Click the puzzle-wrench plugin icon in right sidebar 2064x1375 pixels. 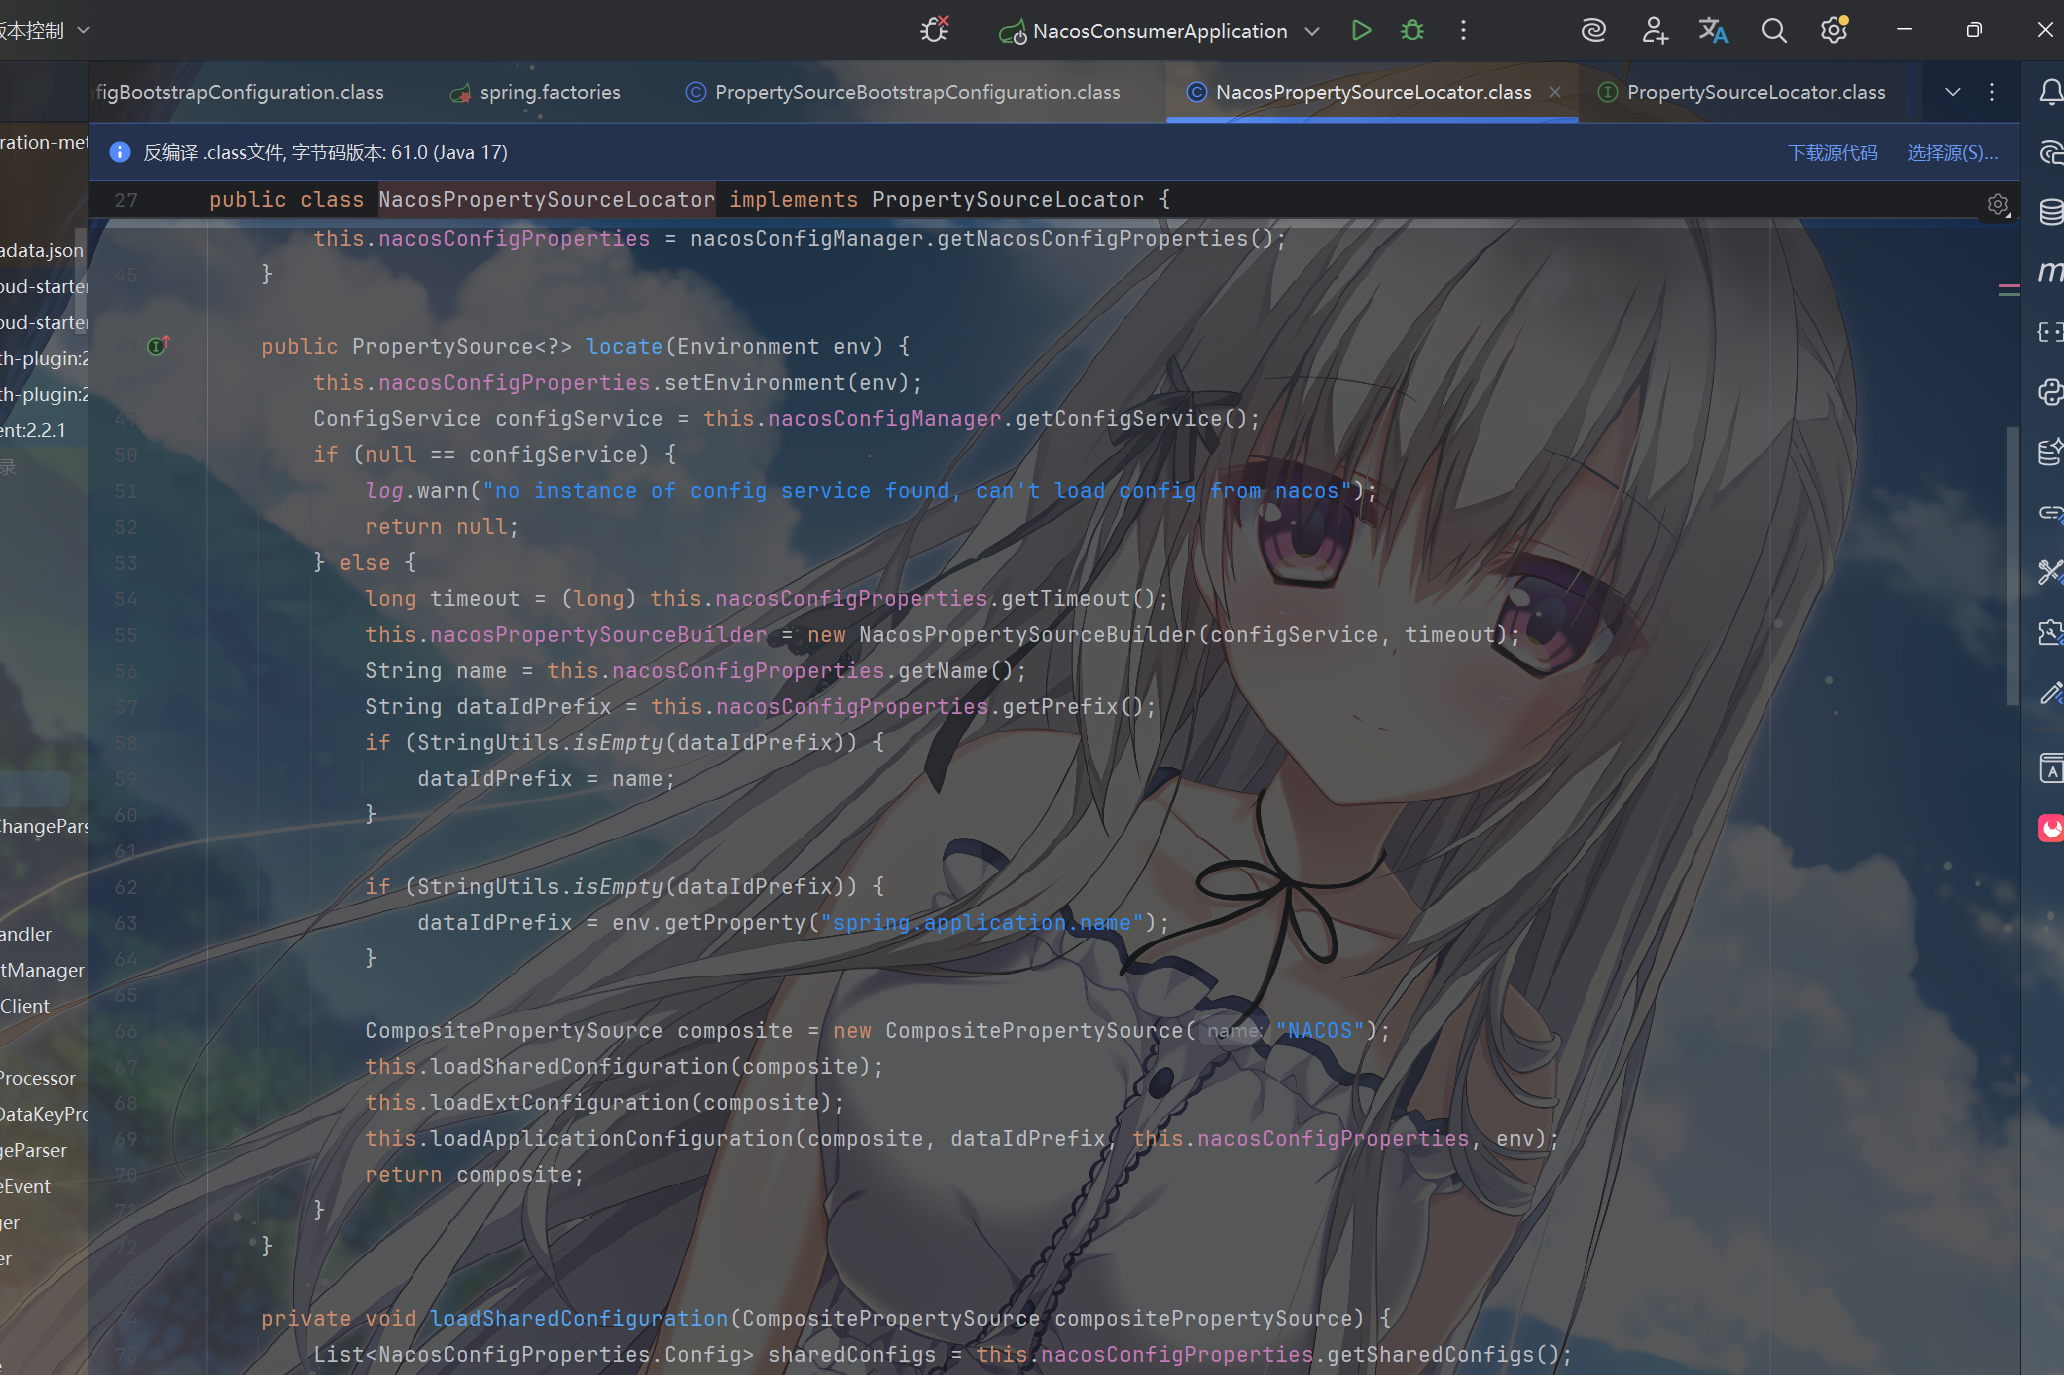coord(2050,632)
